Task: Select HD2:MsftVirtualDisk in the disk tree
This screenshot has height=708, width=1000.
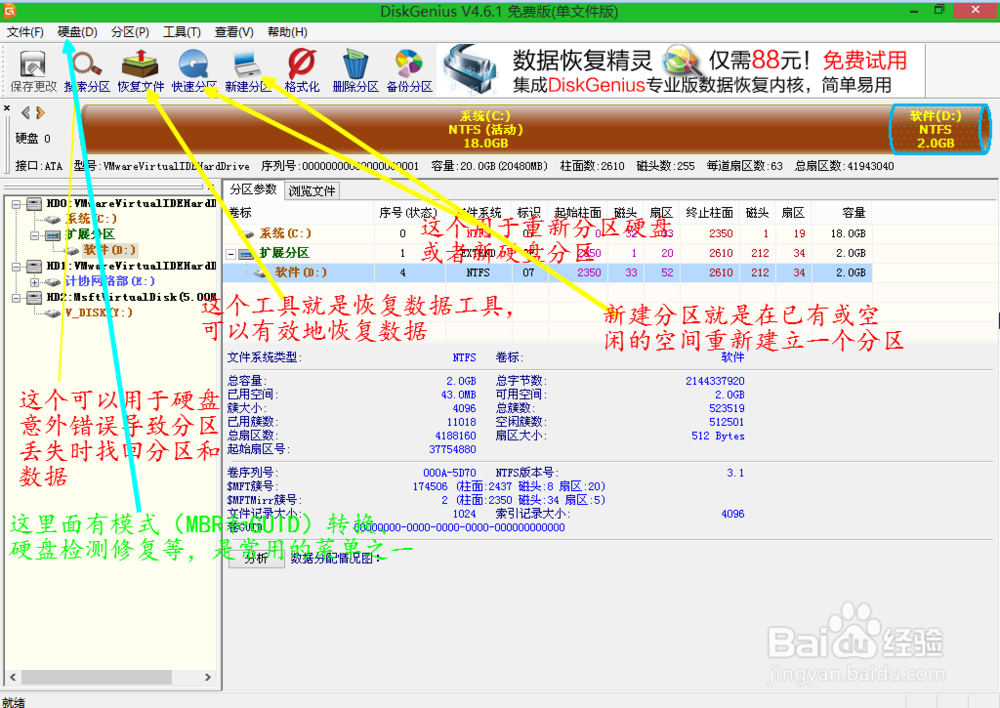Action: point(131,297)
